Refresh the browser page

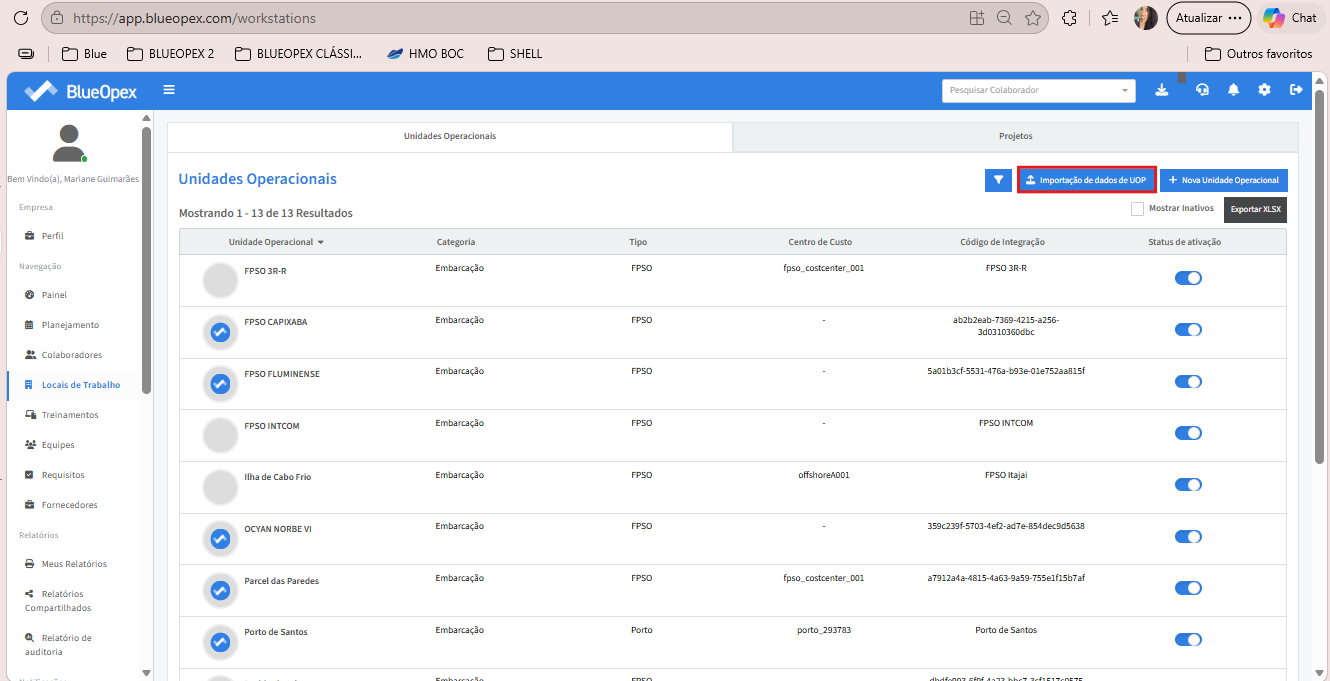pos(20,18)
